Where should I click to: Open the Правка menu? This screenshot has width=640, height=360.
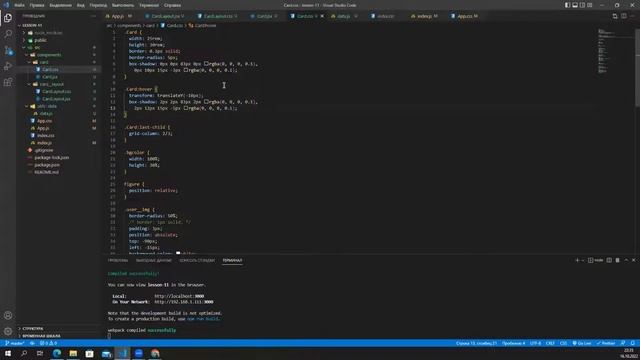(37, 5)
